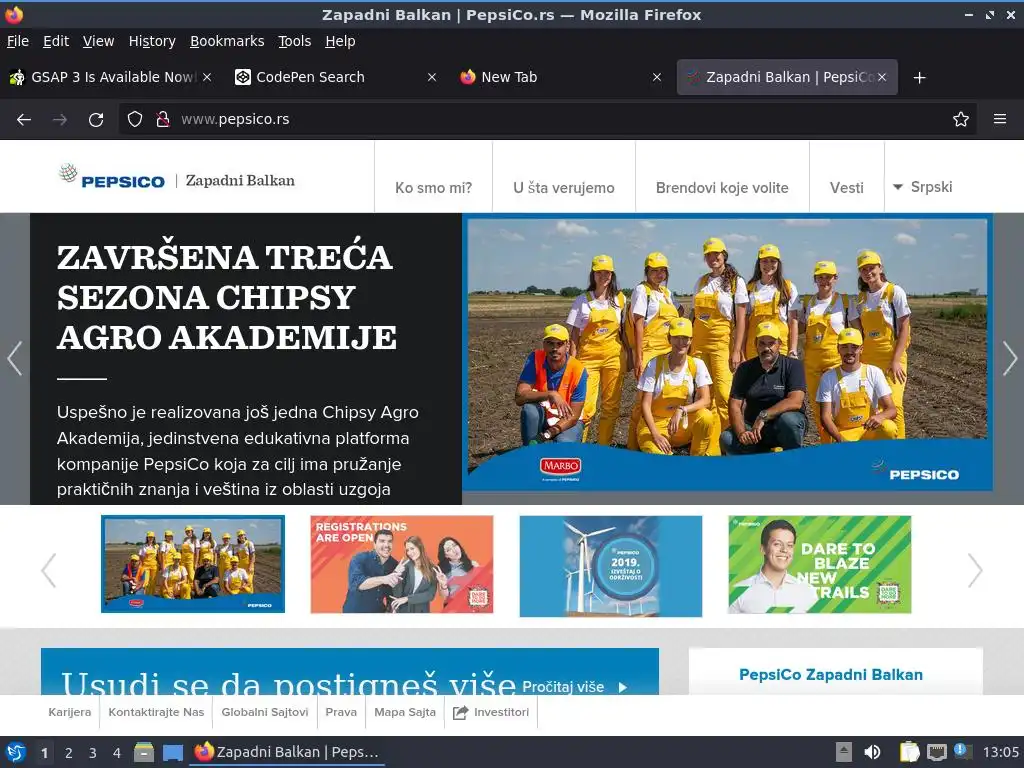
Task: Select the Registrations Are Open thumbnail
Action: [402, 564]
